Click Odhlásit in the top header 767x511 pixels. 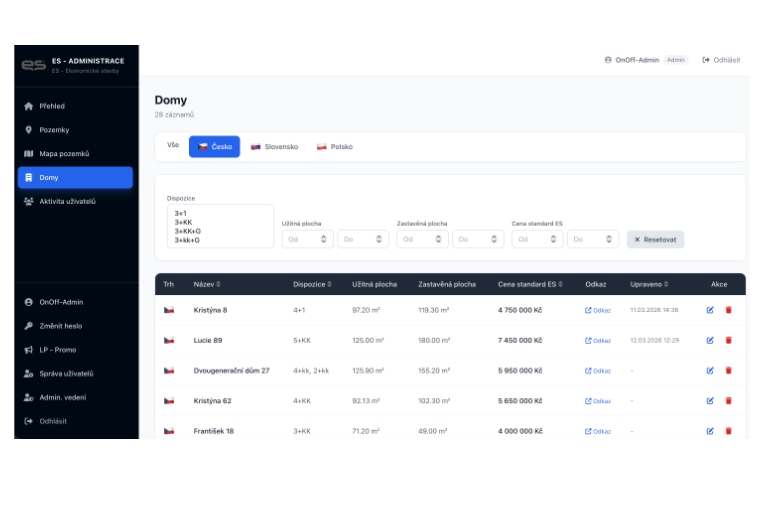(721, 60)
